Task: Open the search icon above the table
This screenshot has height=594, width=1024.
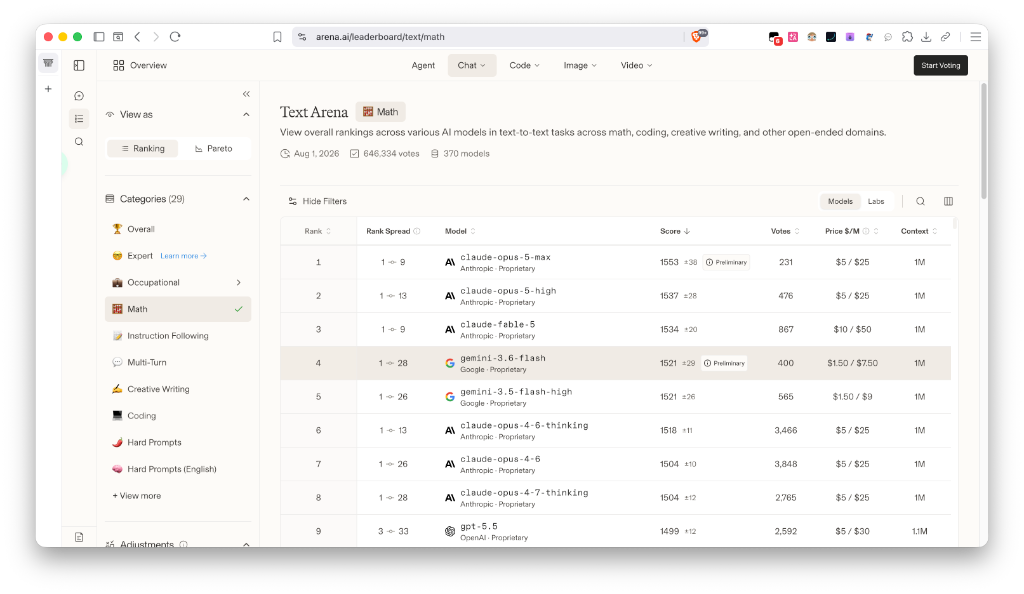Action: [x=920, y=201]
